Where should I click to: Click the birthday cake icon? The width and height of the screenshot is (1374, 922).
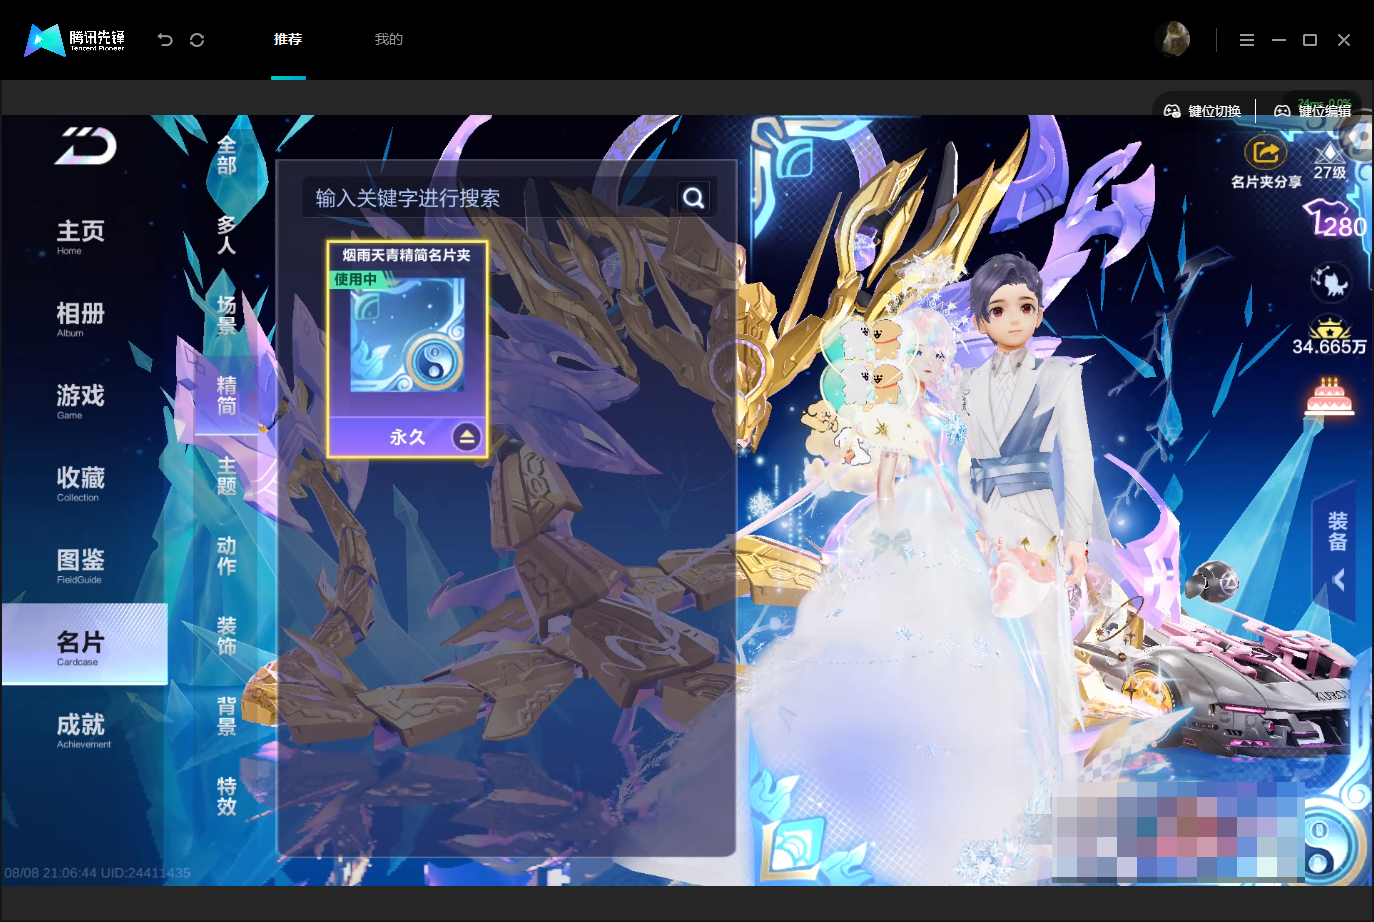(1329, 397)
